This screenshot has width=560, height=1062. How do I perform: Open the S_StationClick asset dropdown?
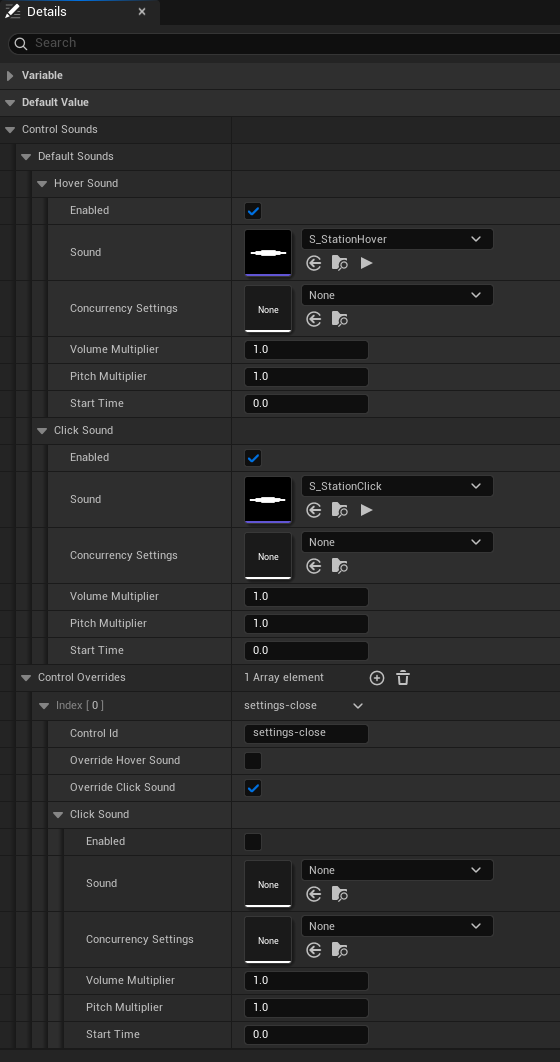click(x=397, y=486)
